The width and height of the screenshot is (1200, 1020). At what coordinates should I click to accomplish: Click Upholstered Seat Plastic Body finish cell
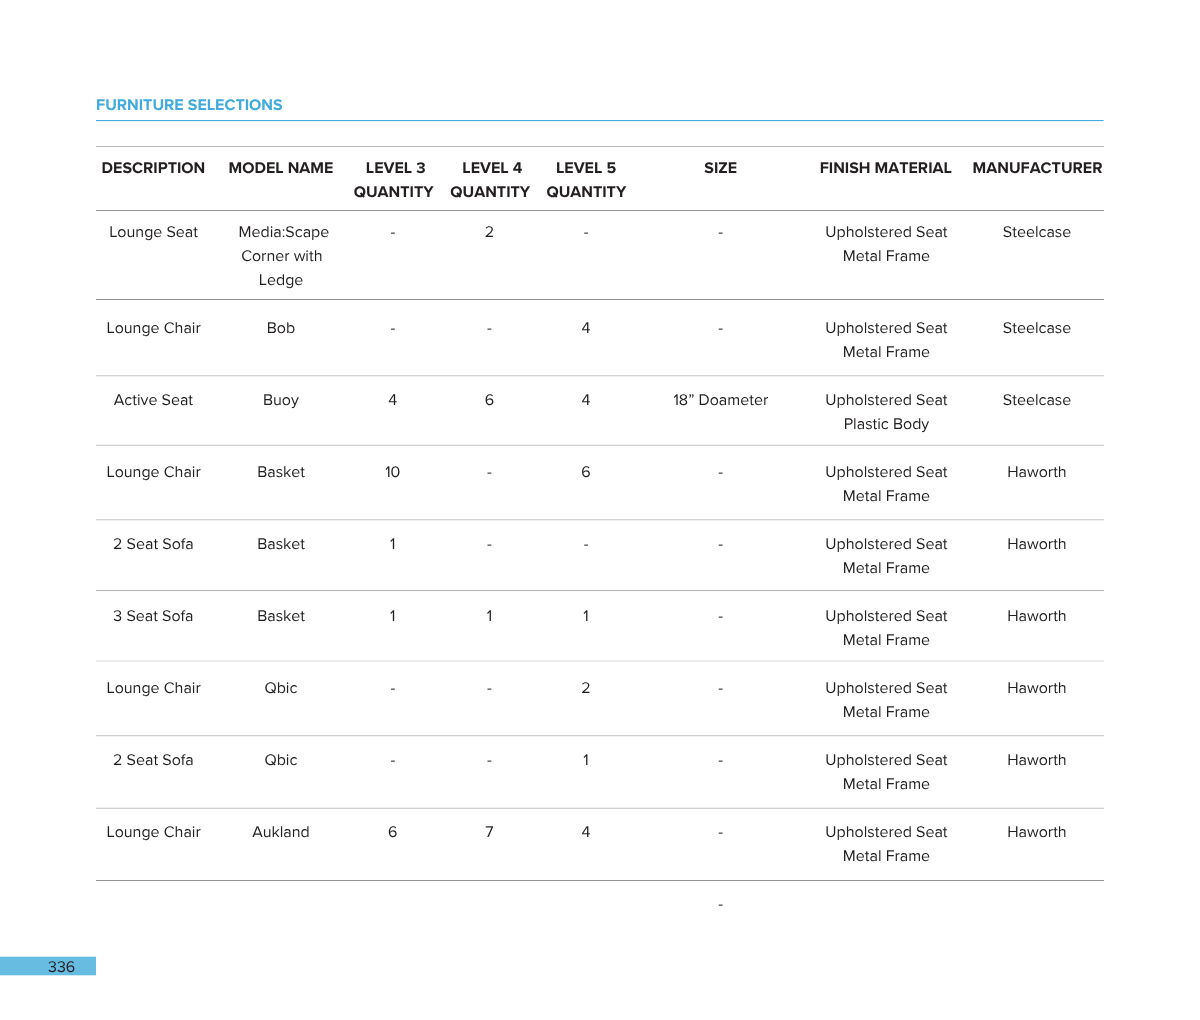pyautogui.click(x=886, y=412)
